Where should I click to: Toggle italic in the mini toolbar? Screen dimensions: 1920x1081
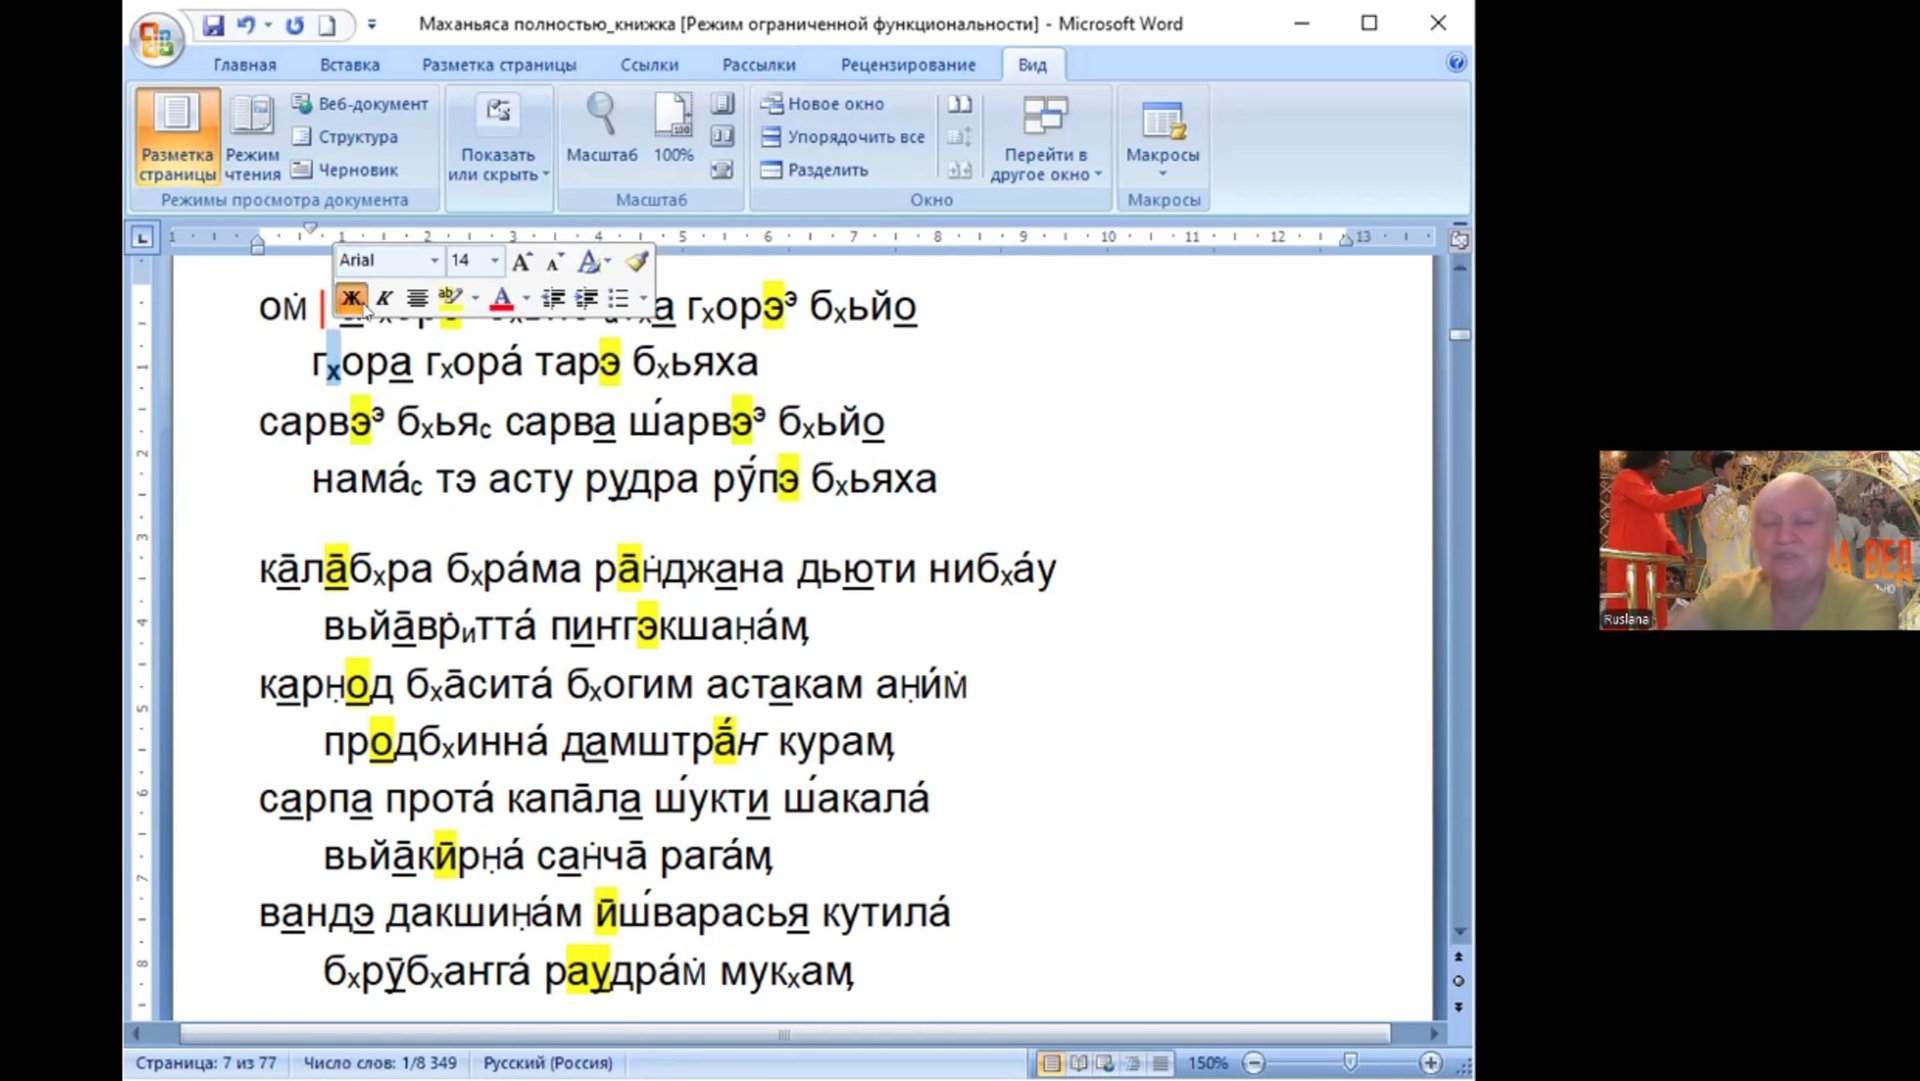[x=384, y=298]
